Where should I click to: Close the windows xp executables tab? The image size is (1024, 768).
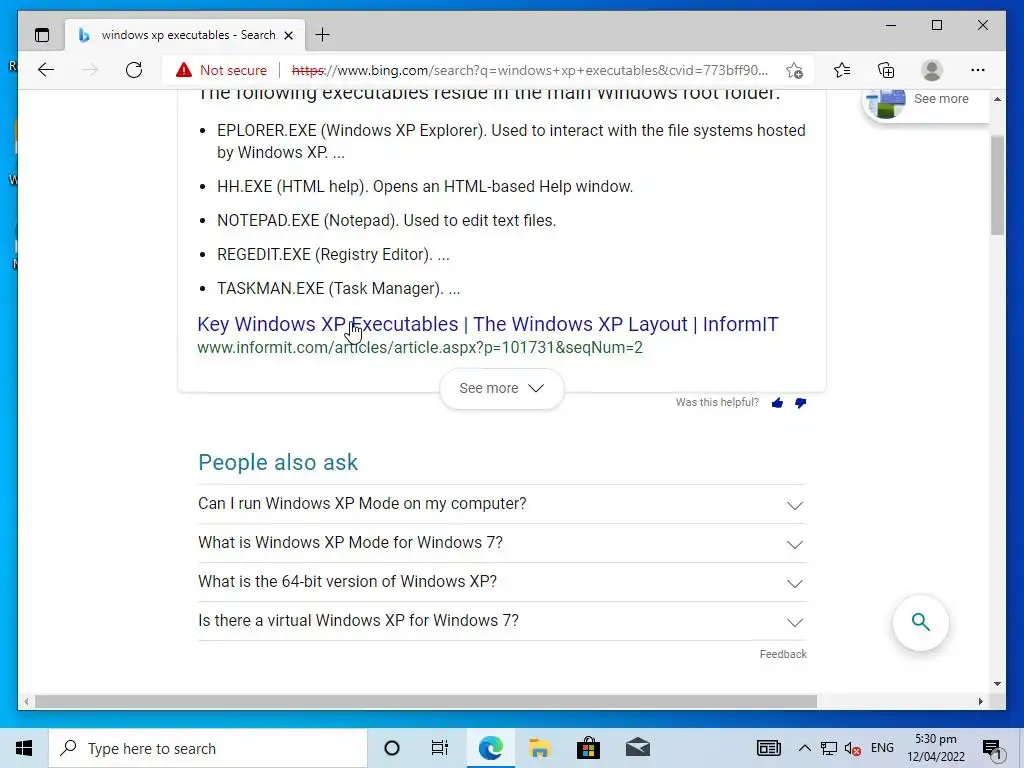(x=288, y=35)
